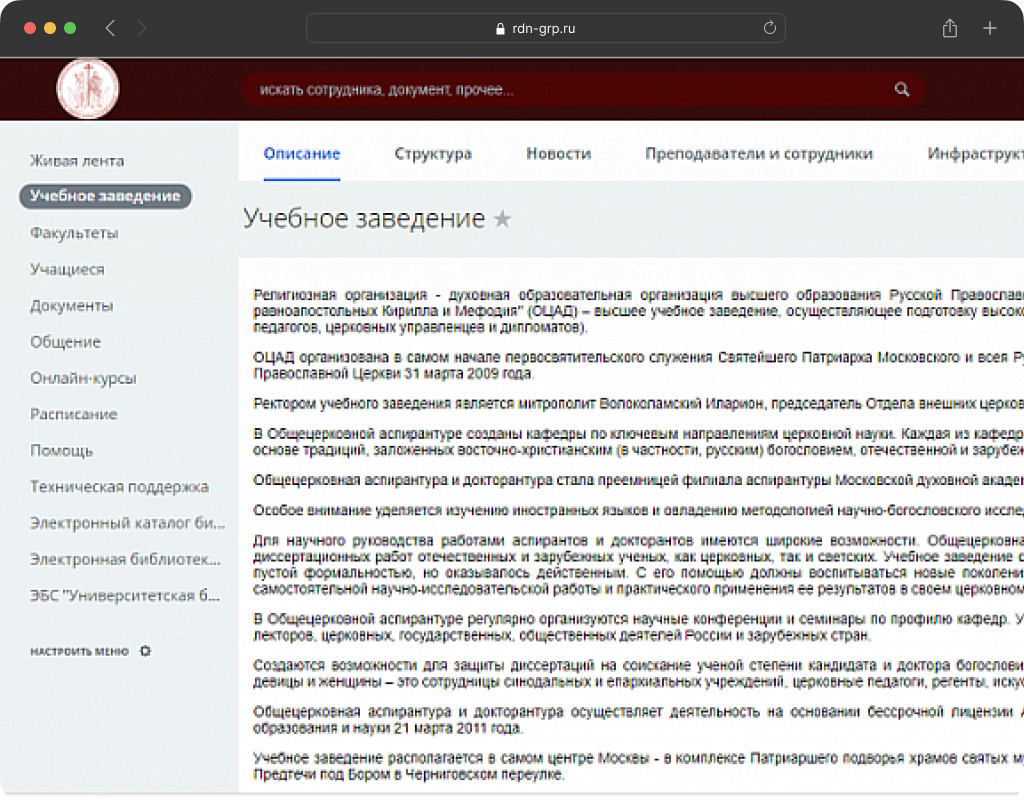Click the academy logo emblem

(87, 89)
